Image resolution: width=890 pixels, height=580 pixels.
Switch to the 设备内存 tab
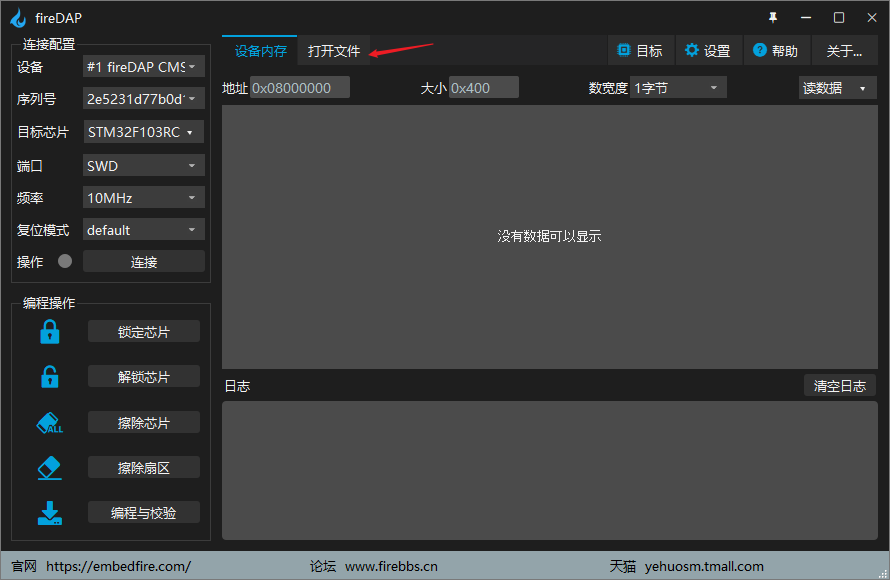(x=261, y=51)
